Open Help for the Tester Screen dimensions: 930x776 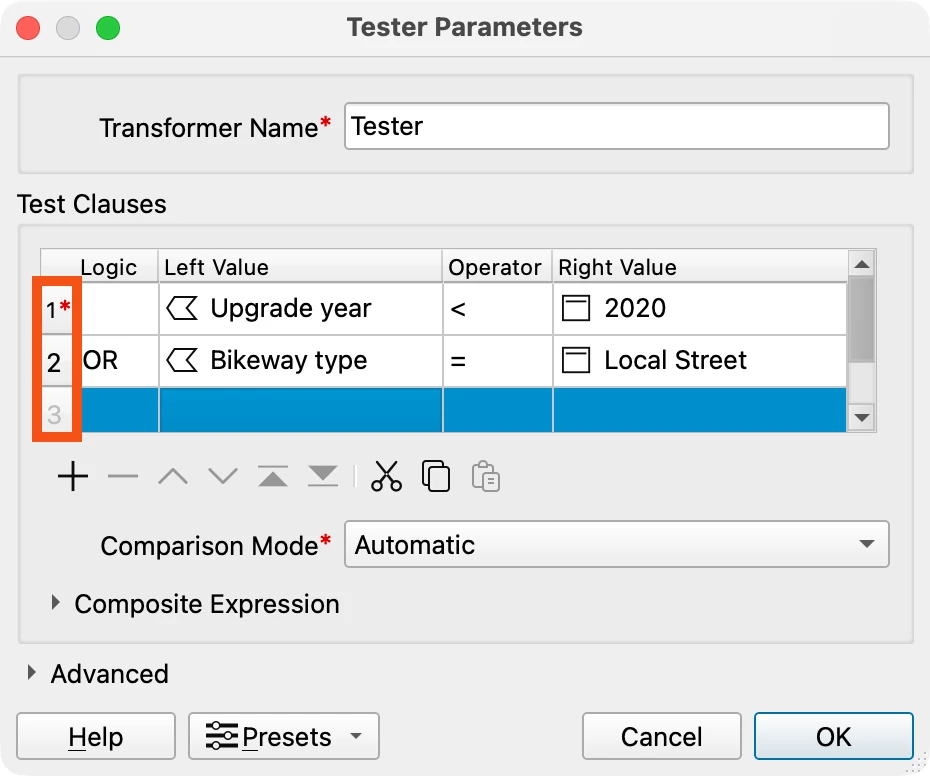95,736
